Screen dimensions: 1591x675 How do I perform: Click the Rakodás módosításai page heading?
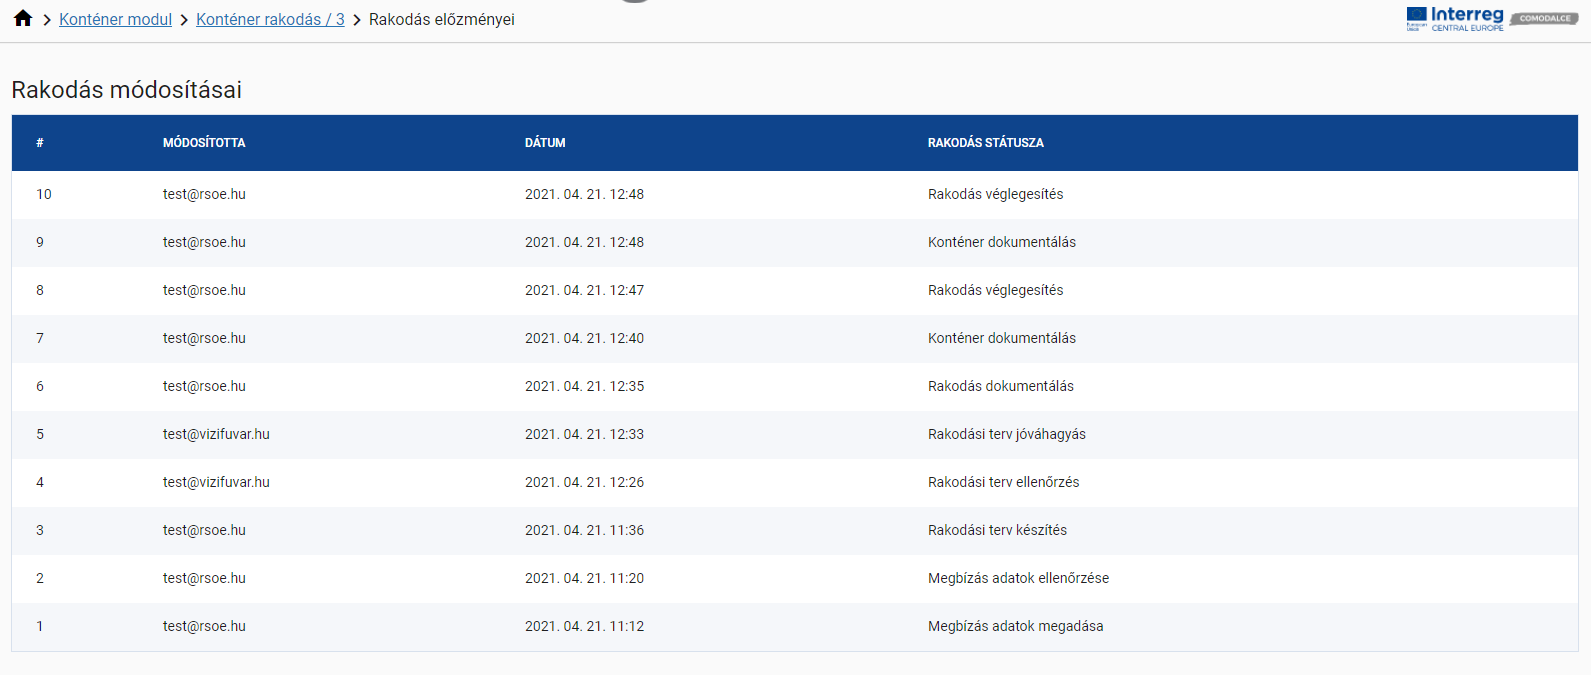pyautogui.click(x=127, y=90)
